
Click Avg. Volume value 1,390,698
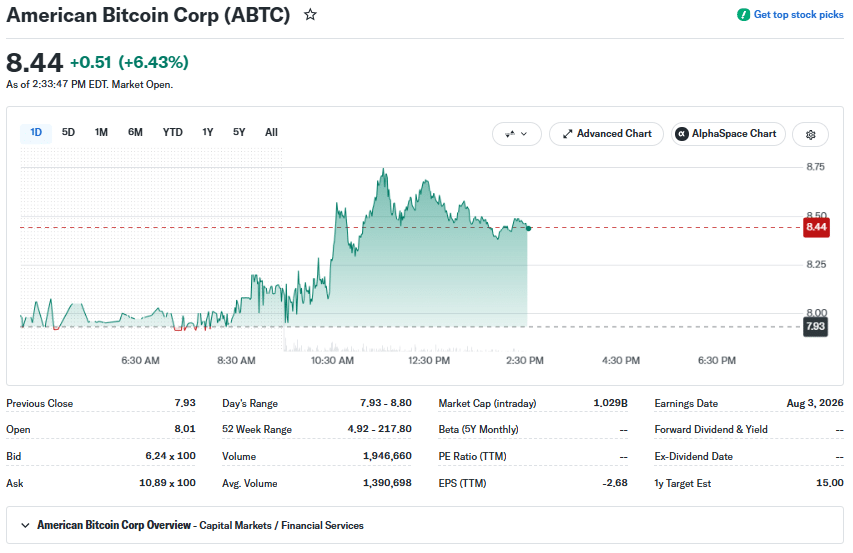387,483
